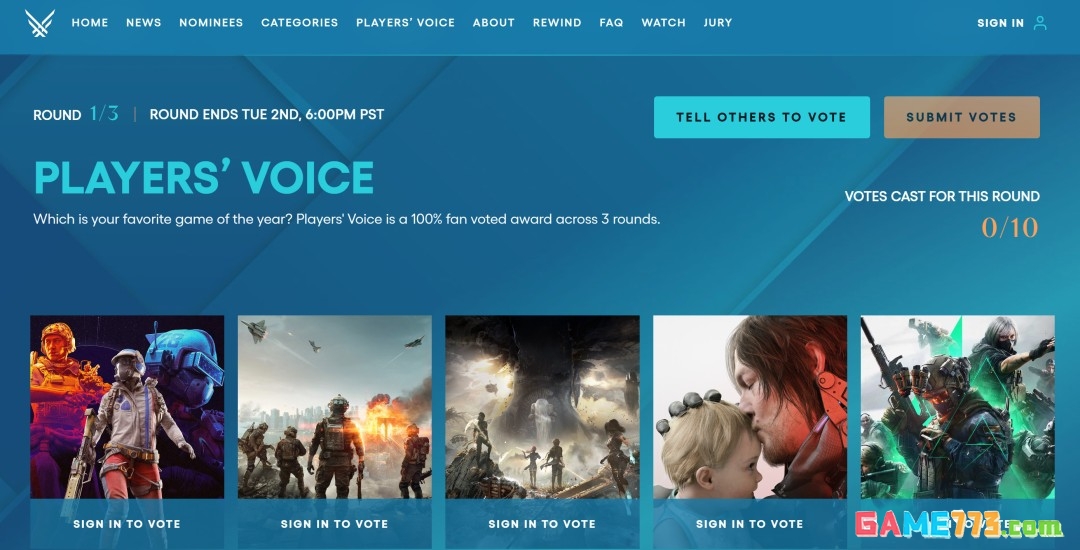Image resolution: width=1080 pixels, height=550 pixels.
Task: Click the user profile icon beside Sign In
Action: coord(1040,23)
